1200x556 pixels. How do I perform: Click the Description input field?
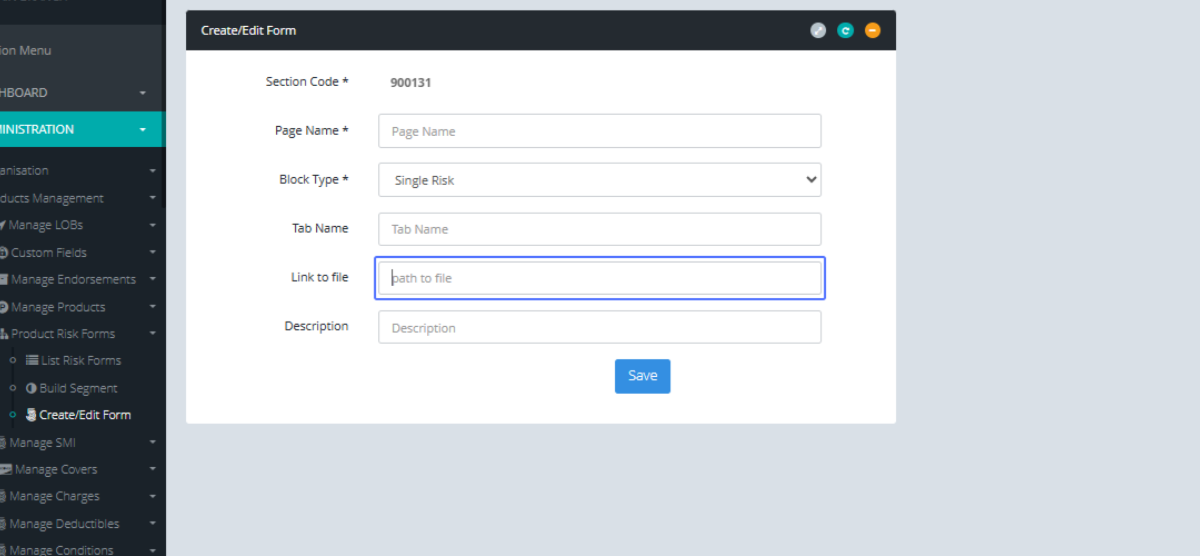[x=599, y=327]
